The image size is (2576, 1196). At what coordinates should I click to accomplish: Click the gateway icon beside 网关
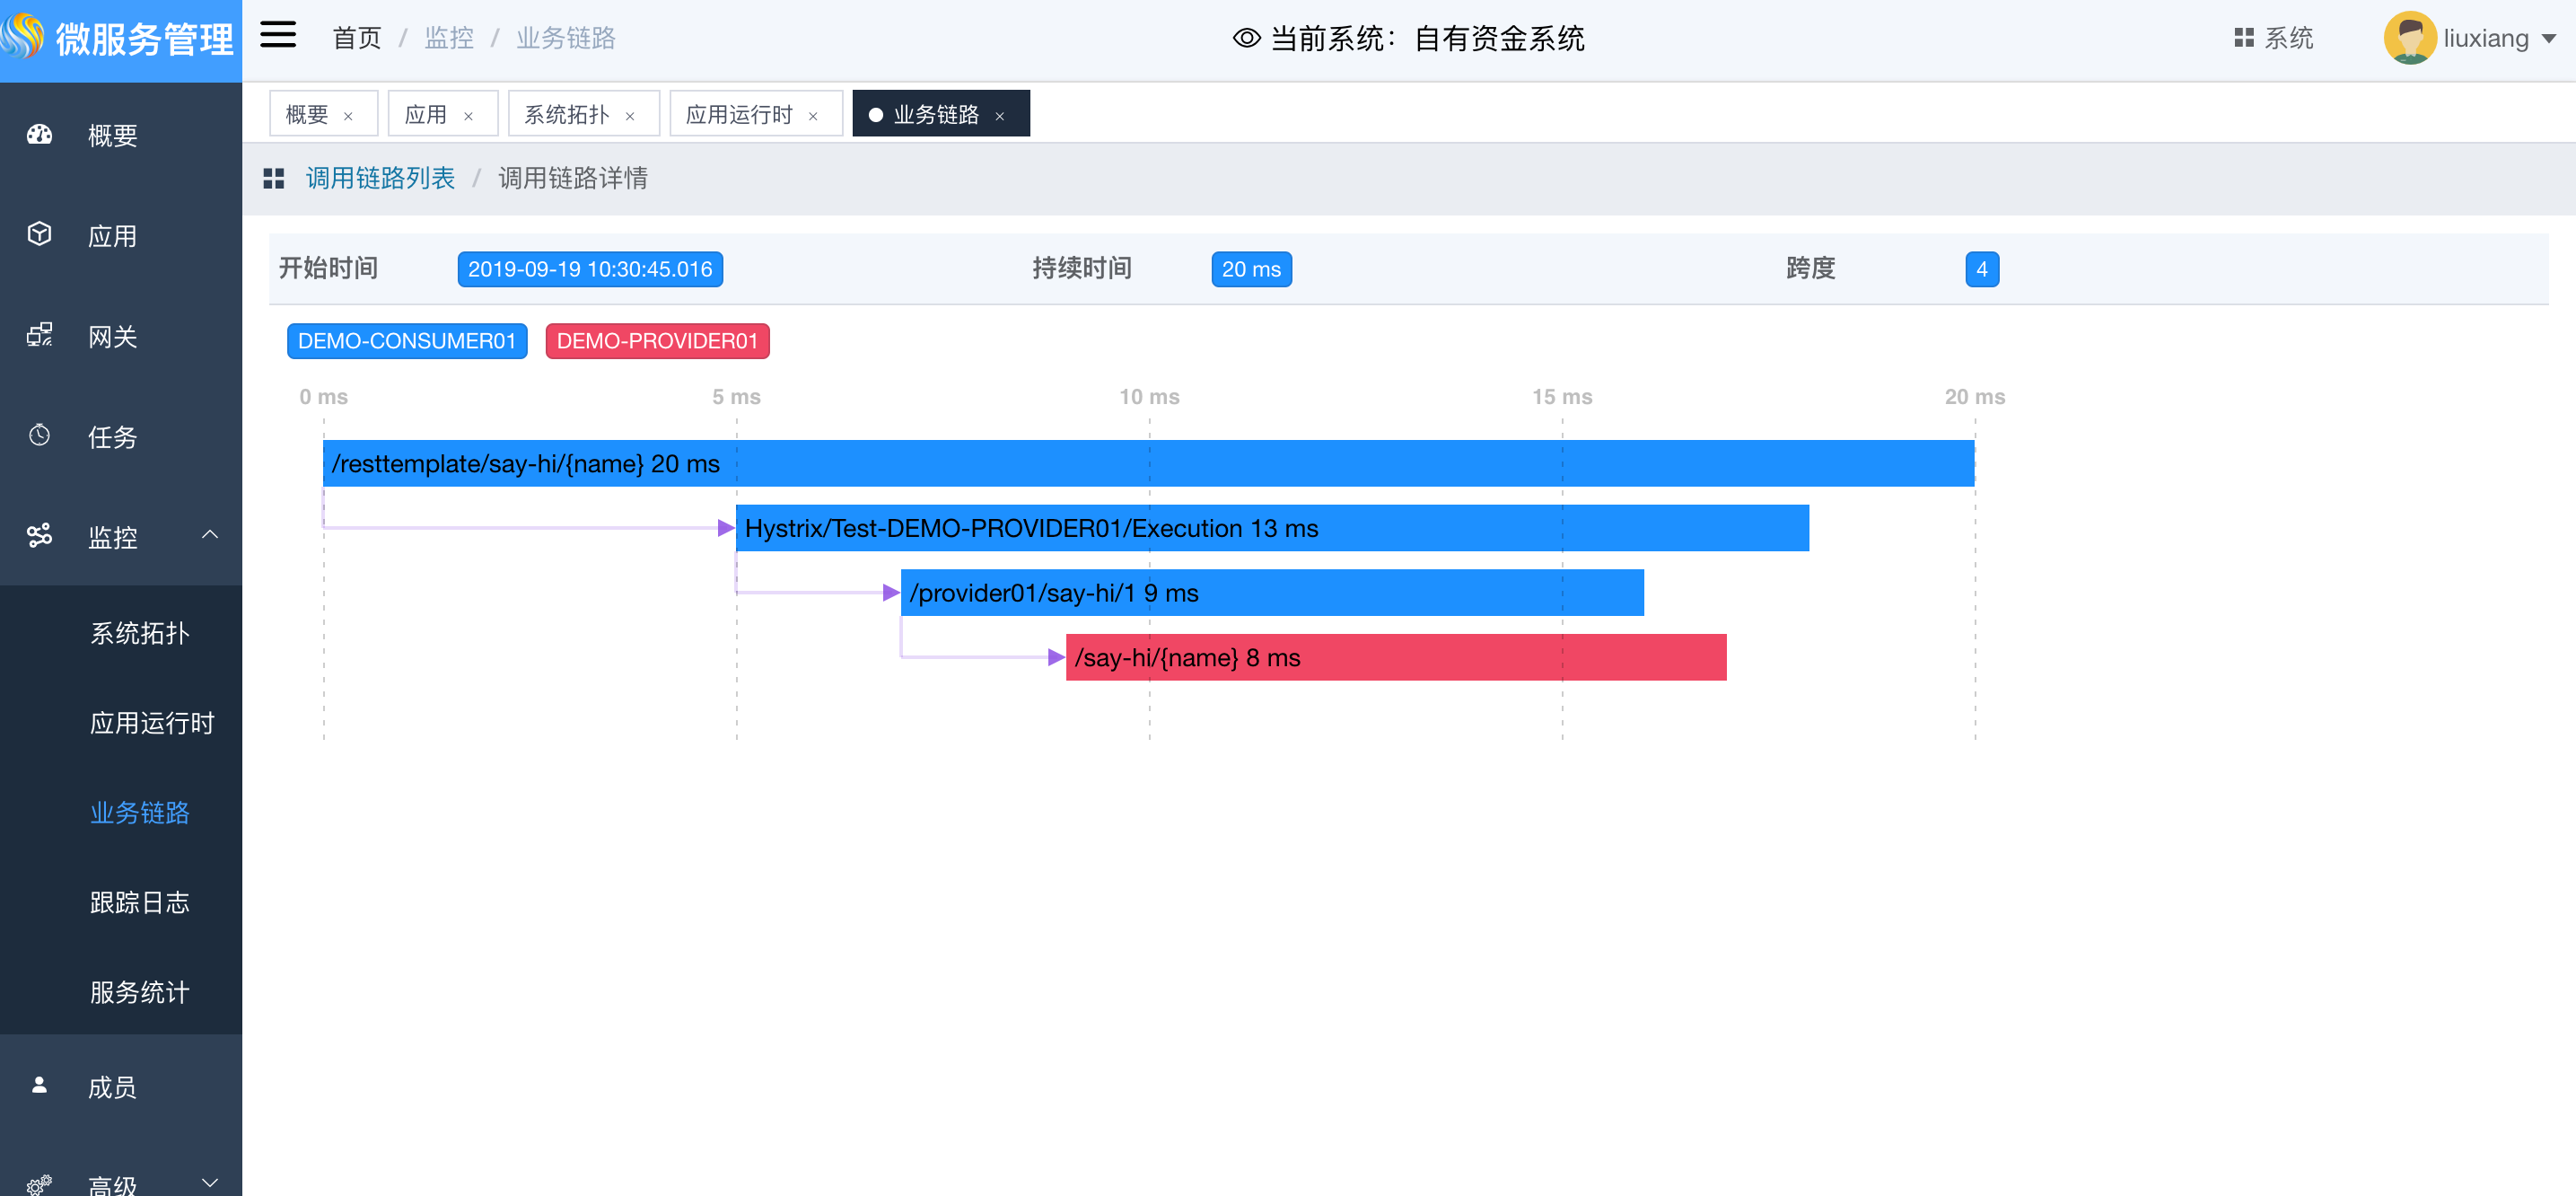(39, 335)
